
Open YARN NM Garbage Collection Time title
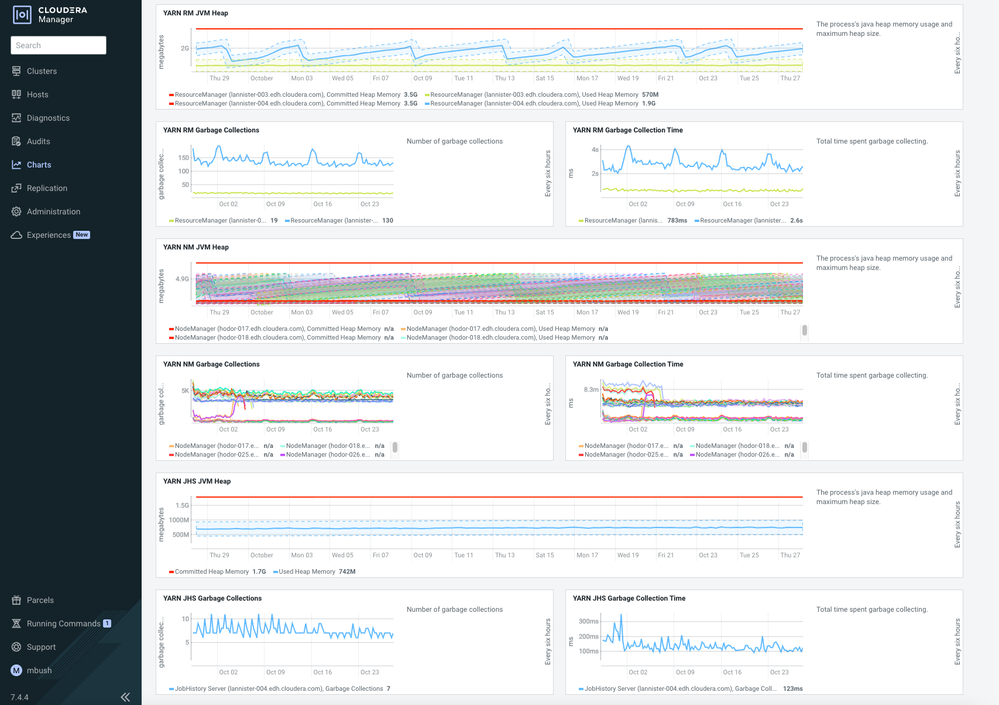point(628,364)
